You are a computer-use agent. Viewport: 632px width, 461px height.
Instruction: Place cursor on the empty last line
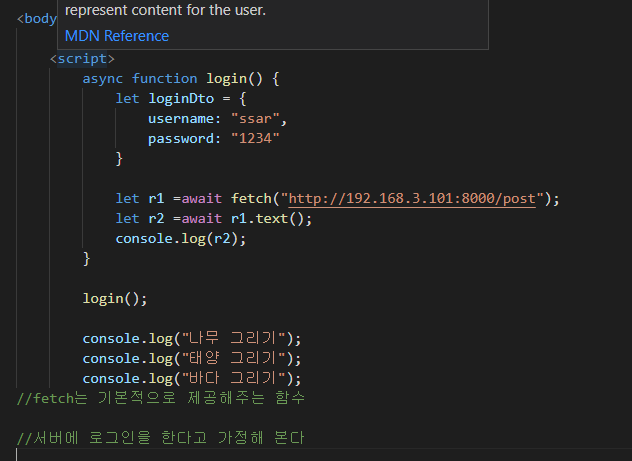[x=324, y=455]
